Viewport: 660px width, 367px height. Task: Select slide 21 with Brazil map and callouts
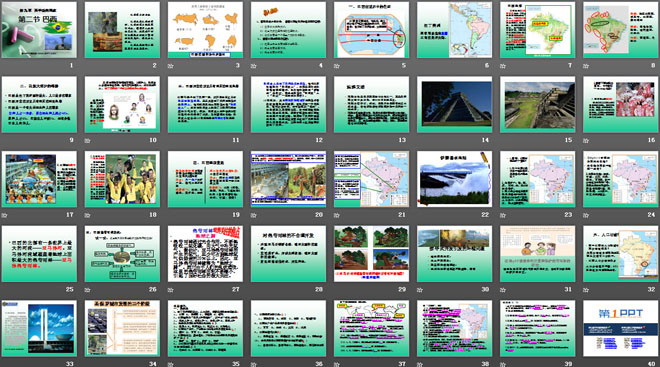click(372, 179)
